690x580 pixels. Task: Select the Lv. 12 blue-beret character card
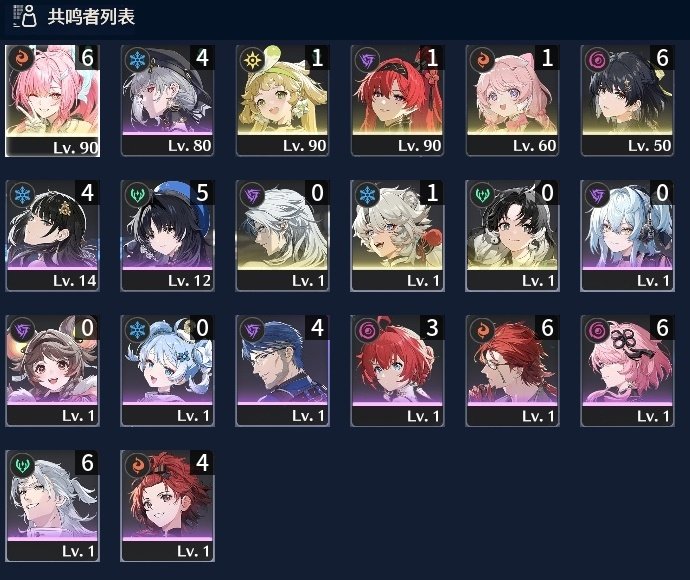168,235
